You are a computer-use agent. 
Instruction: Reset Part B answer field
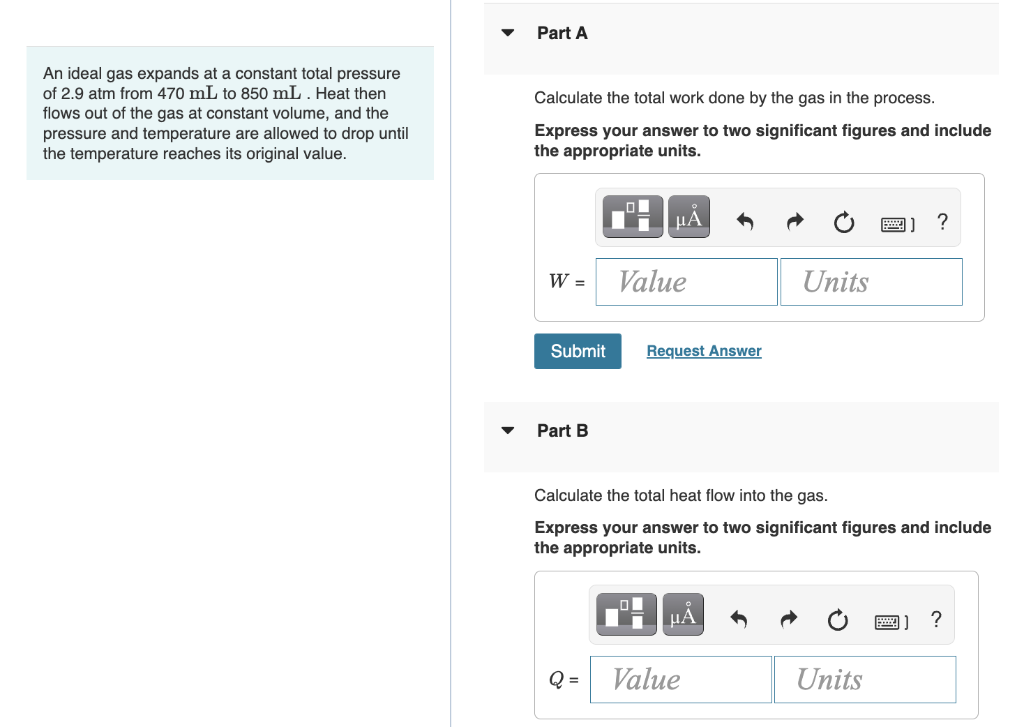click(x=838, y=619)
